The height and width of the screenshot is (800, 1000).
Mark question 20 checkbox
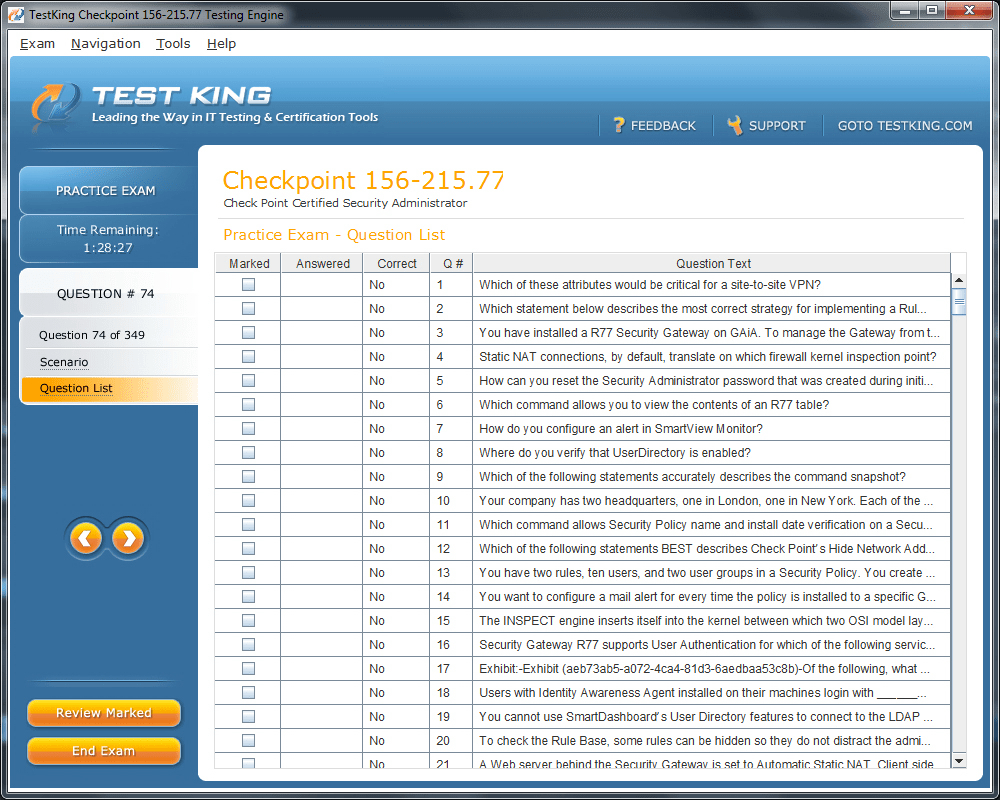click(x=249, y=741)
